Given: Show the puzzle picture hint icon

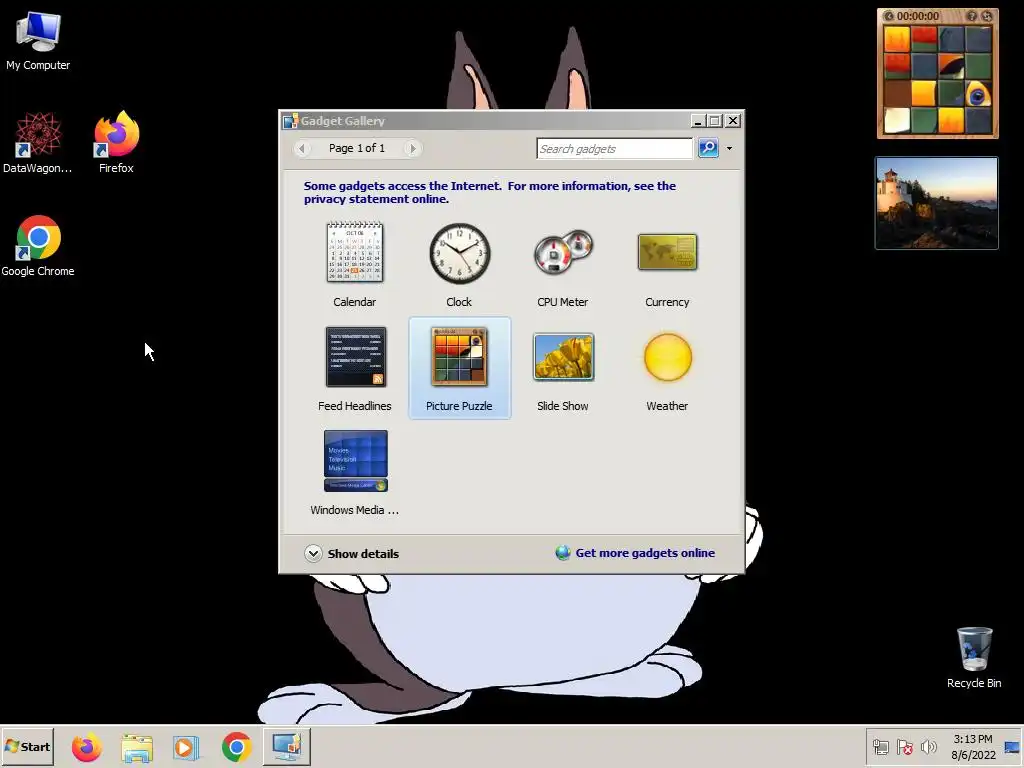Looking at the screenshot, I should (972, 16).
